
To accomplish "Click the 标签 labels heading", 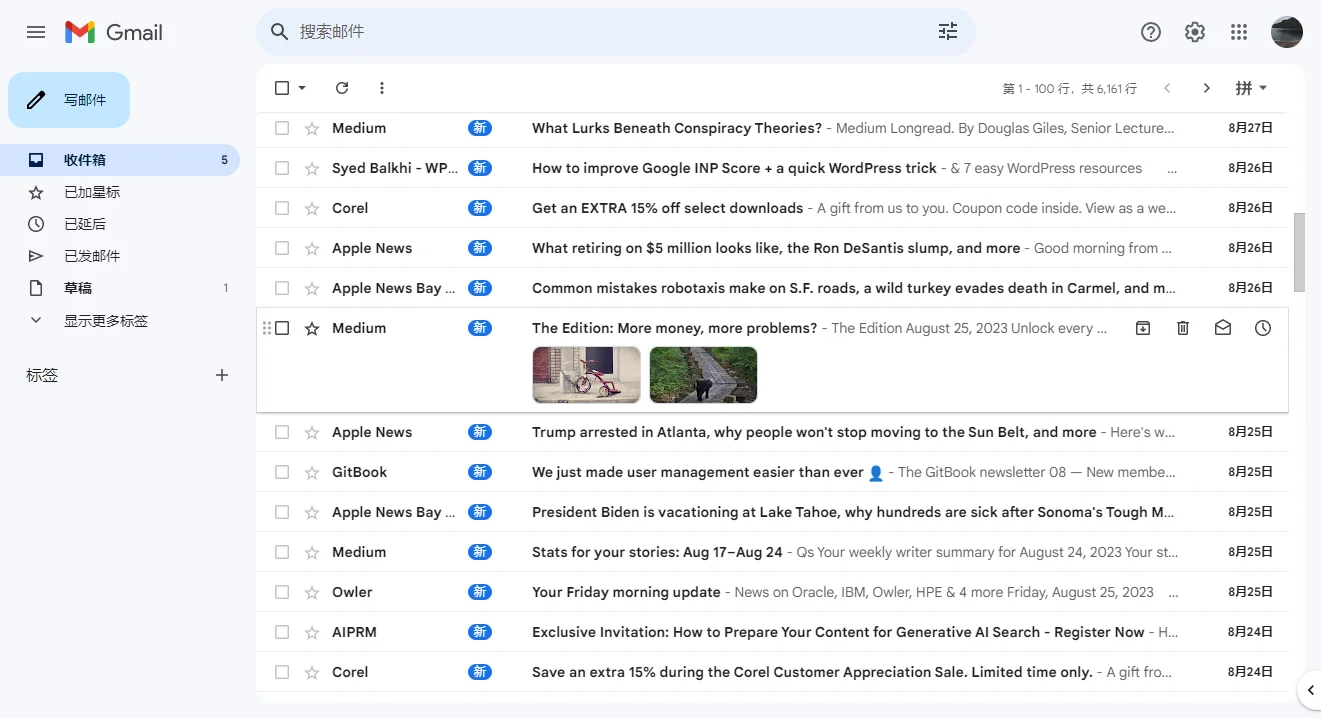I will tap(42, 375).
